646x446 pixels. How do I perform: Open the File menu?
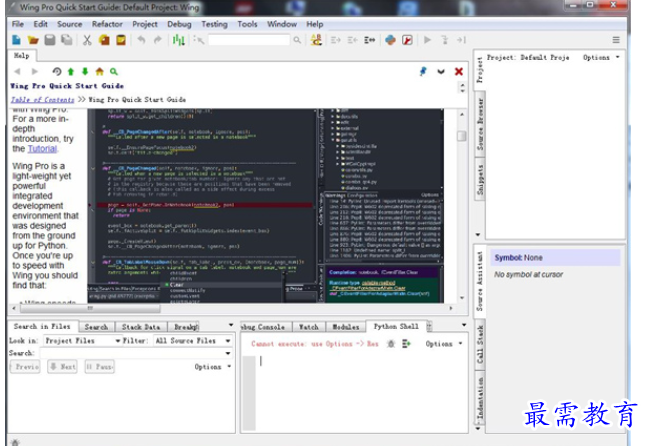click(x=18, y=24)
